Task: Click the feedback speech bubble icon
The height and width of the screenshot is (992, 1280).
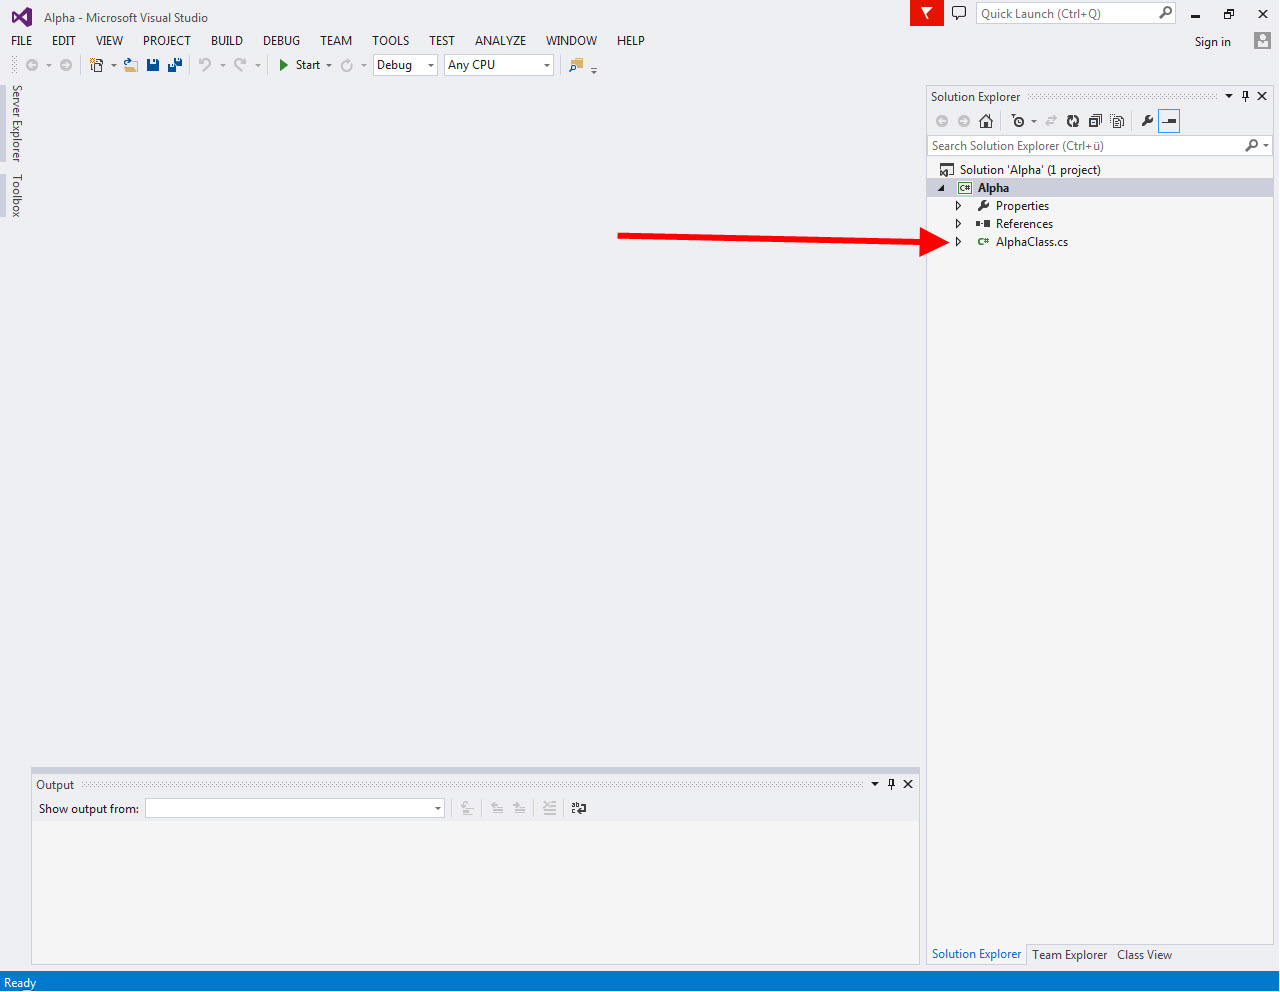Action: pyautogui.click(x=959, y=13)
